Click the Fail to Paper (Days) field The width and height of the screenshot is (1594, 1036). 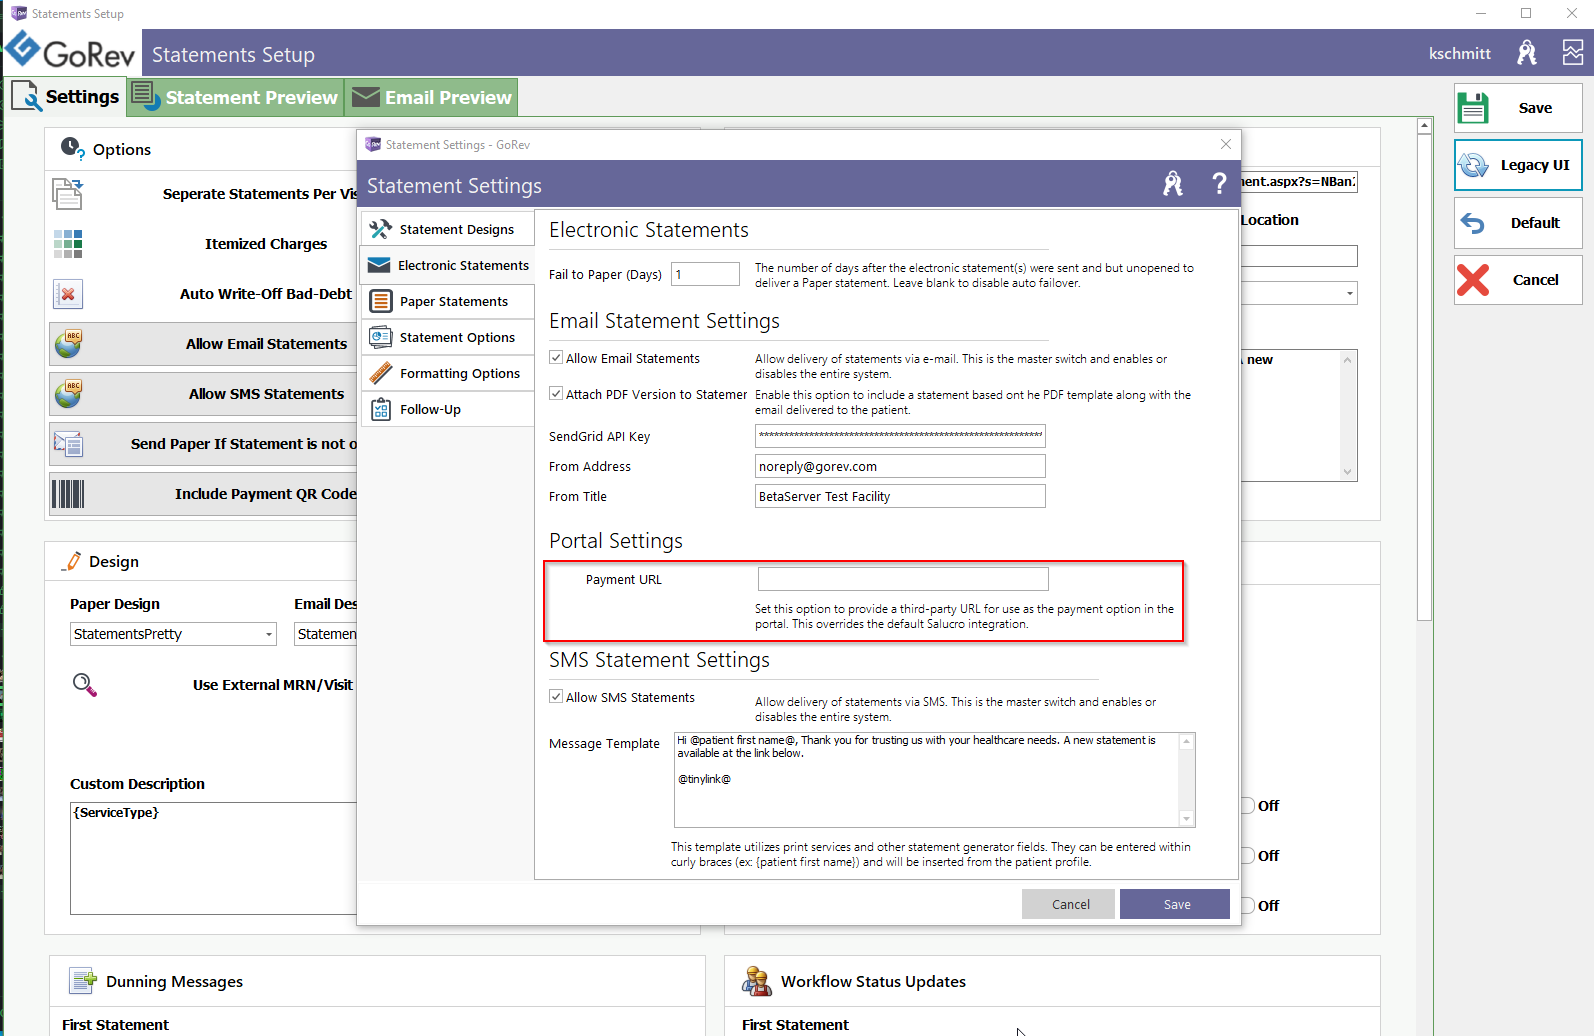(705, 274)
